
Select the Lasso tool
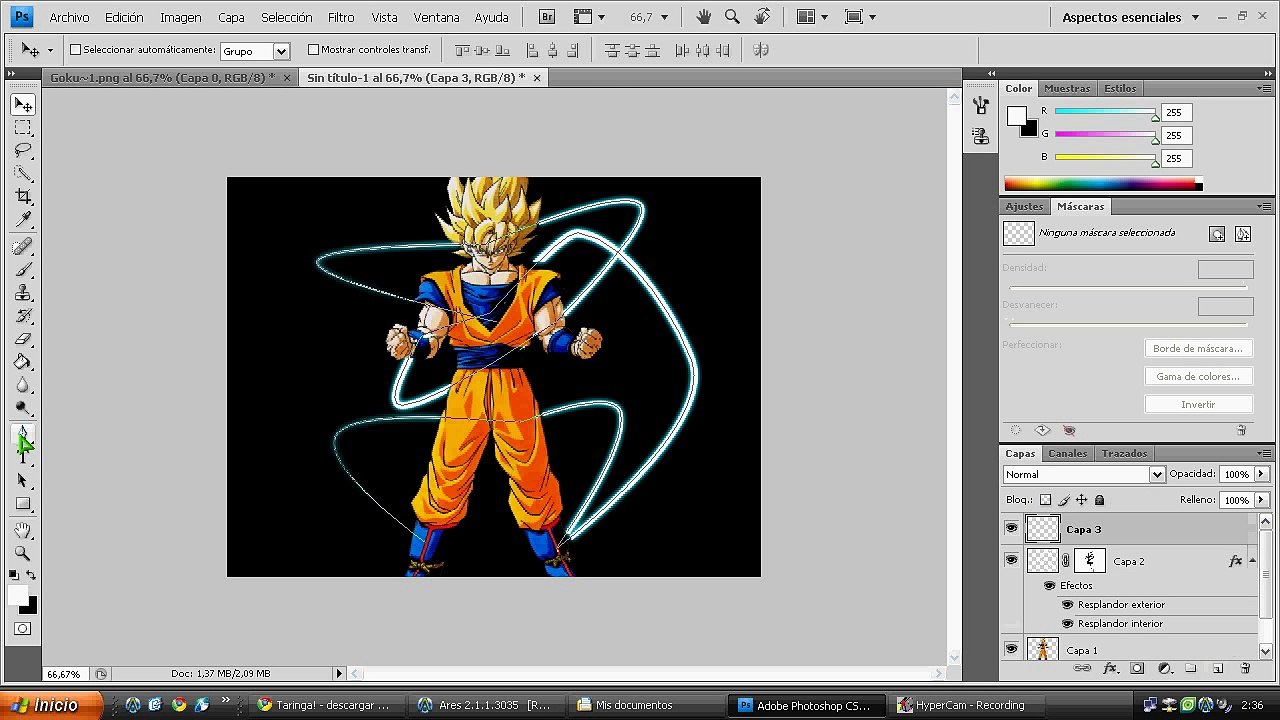coord(23,151)
